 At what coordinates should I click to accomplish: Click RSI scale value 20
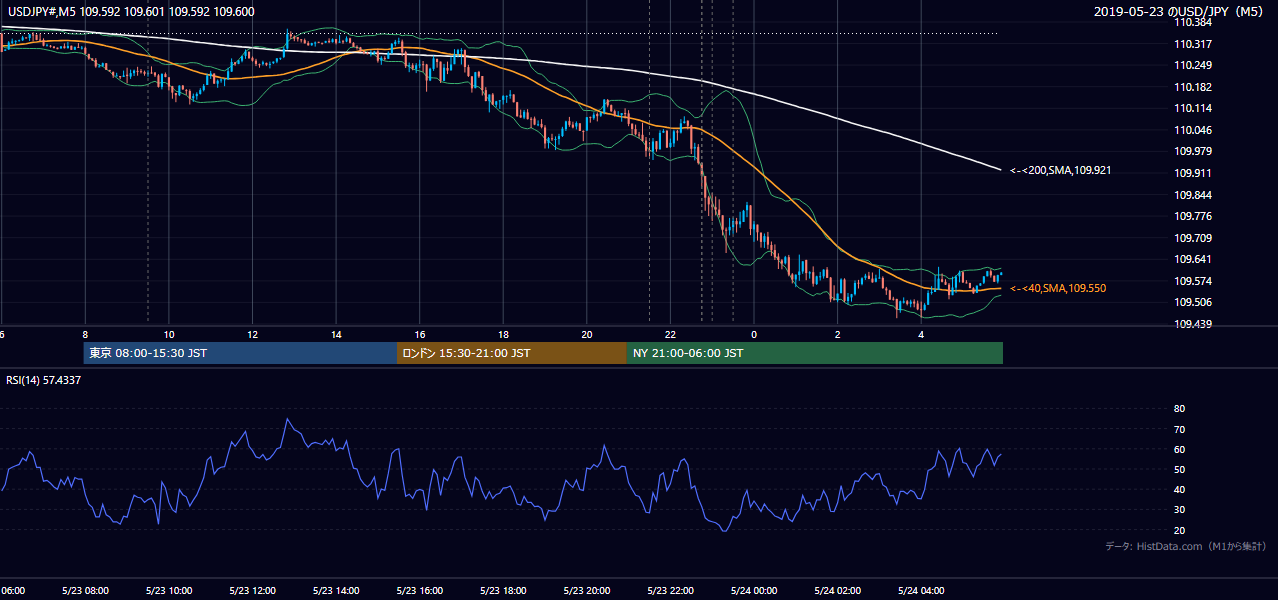[x=1180, y=530]
